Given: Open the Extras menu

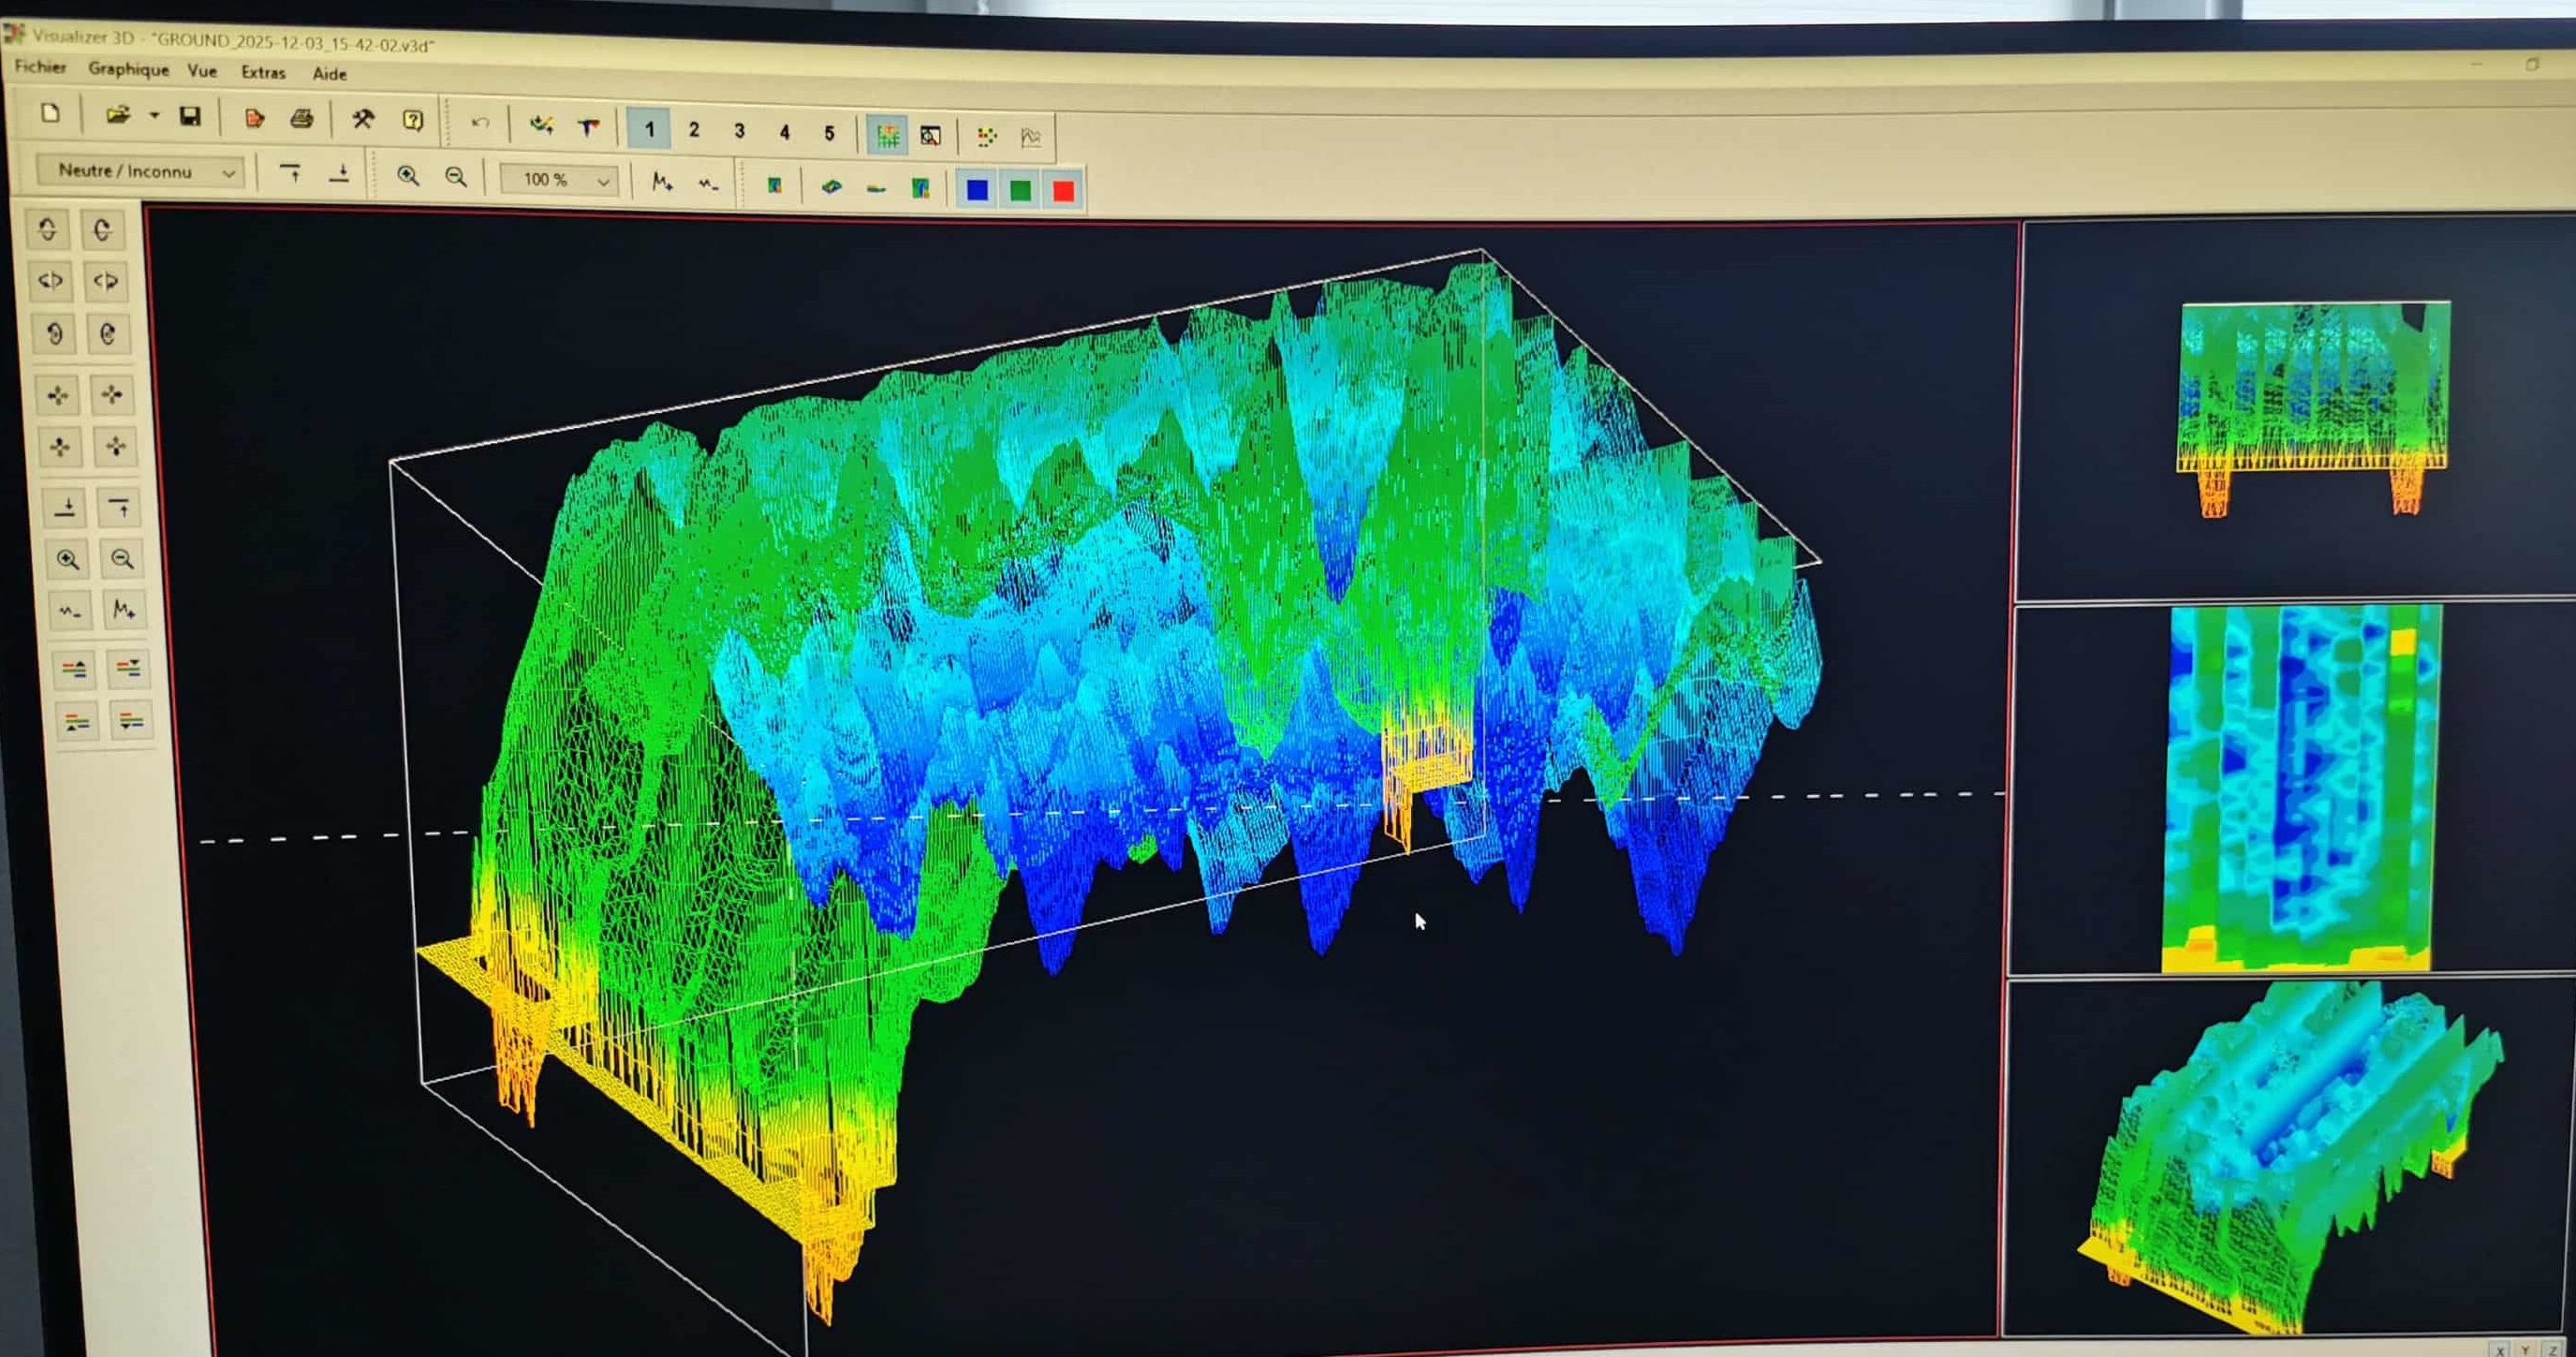Looking at the screenshot, I should coord(263,72).
